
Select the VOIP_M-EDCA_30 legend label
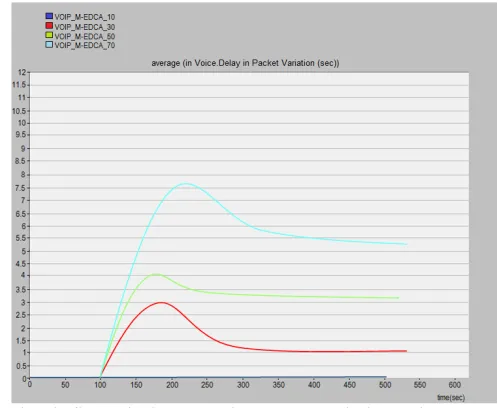click(x=85, y=27)
